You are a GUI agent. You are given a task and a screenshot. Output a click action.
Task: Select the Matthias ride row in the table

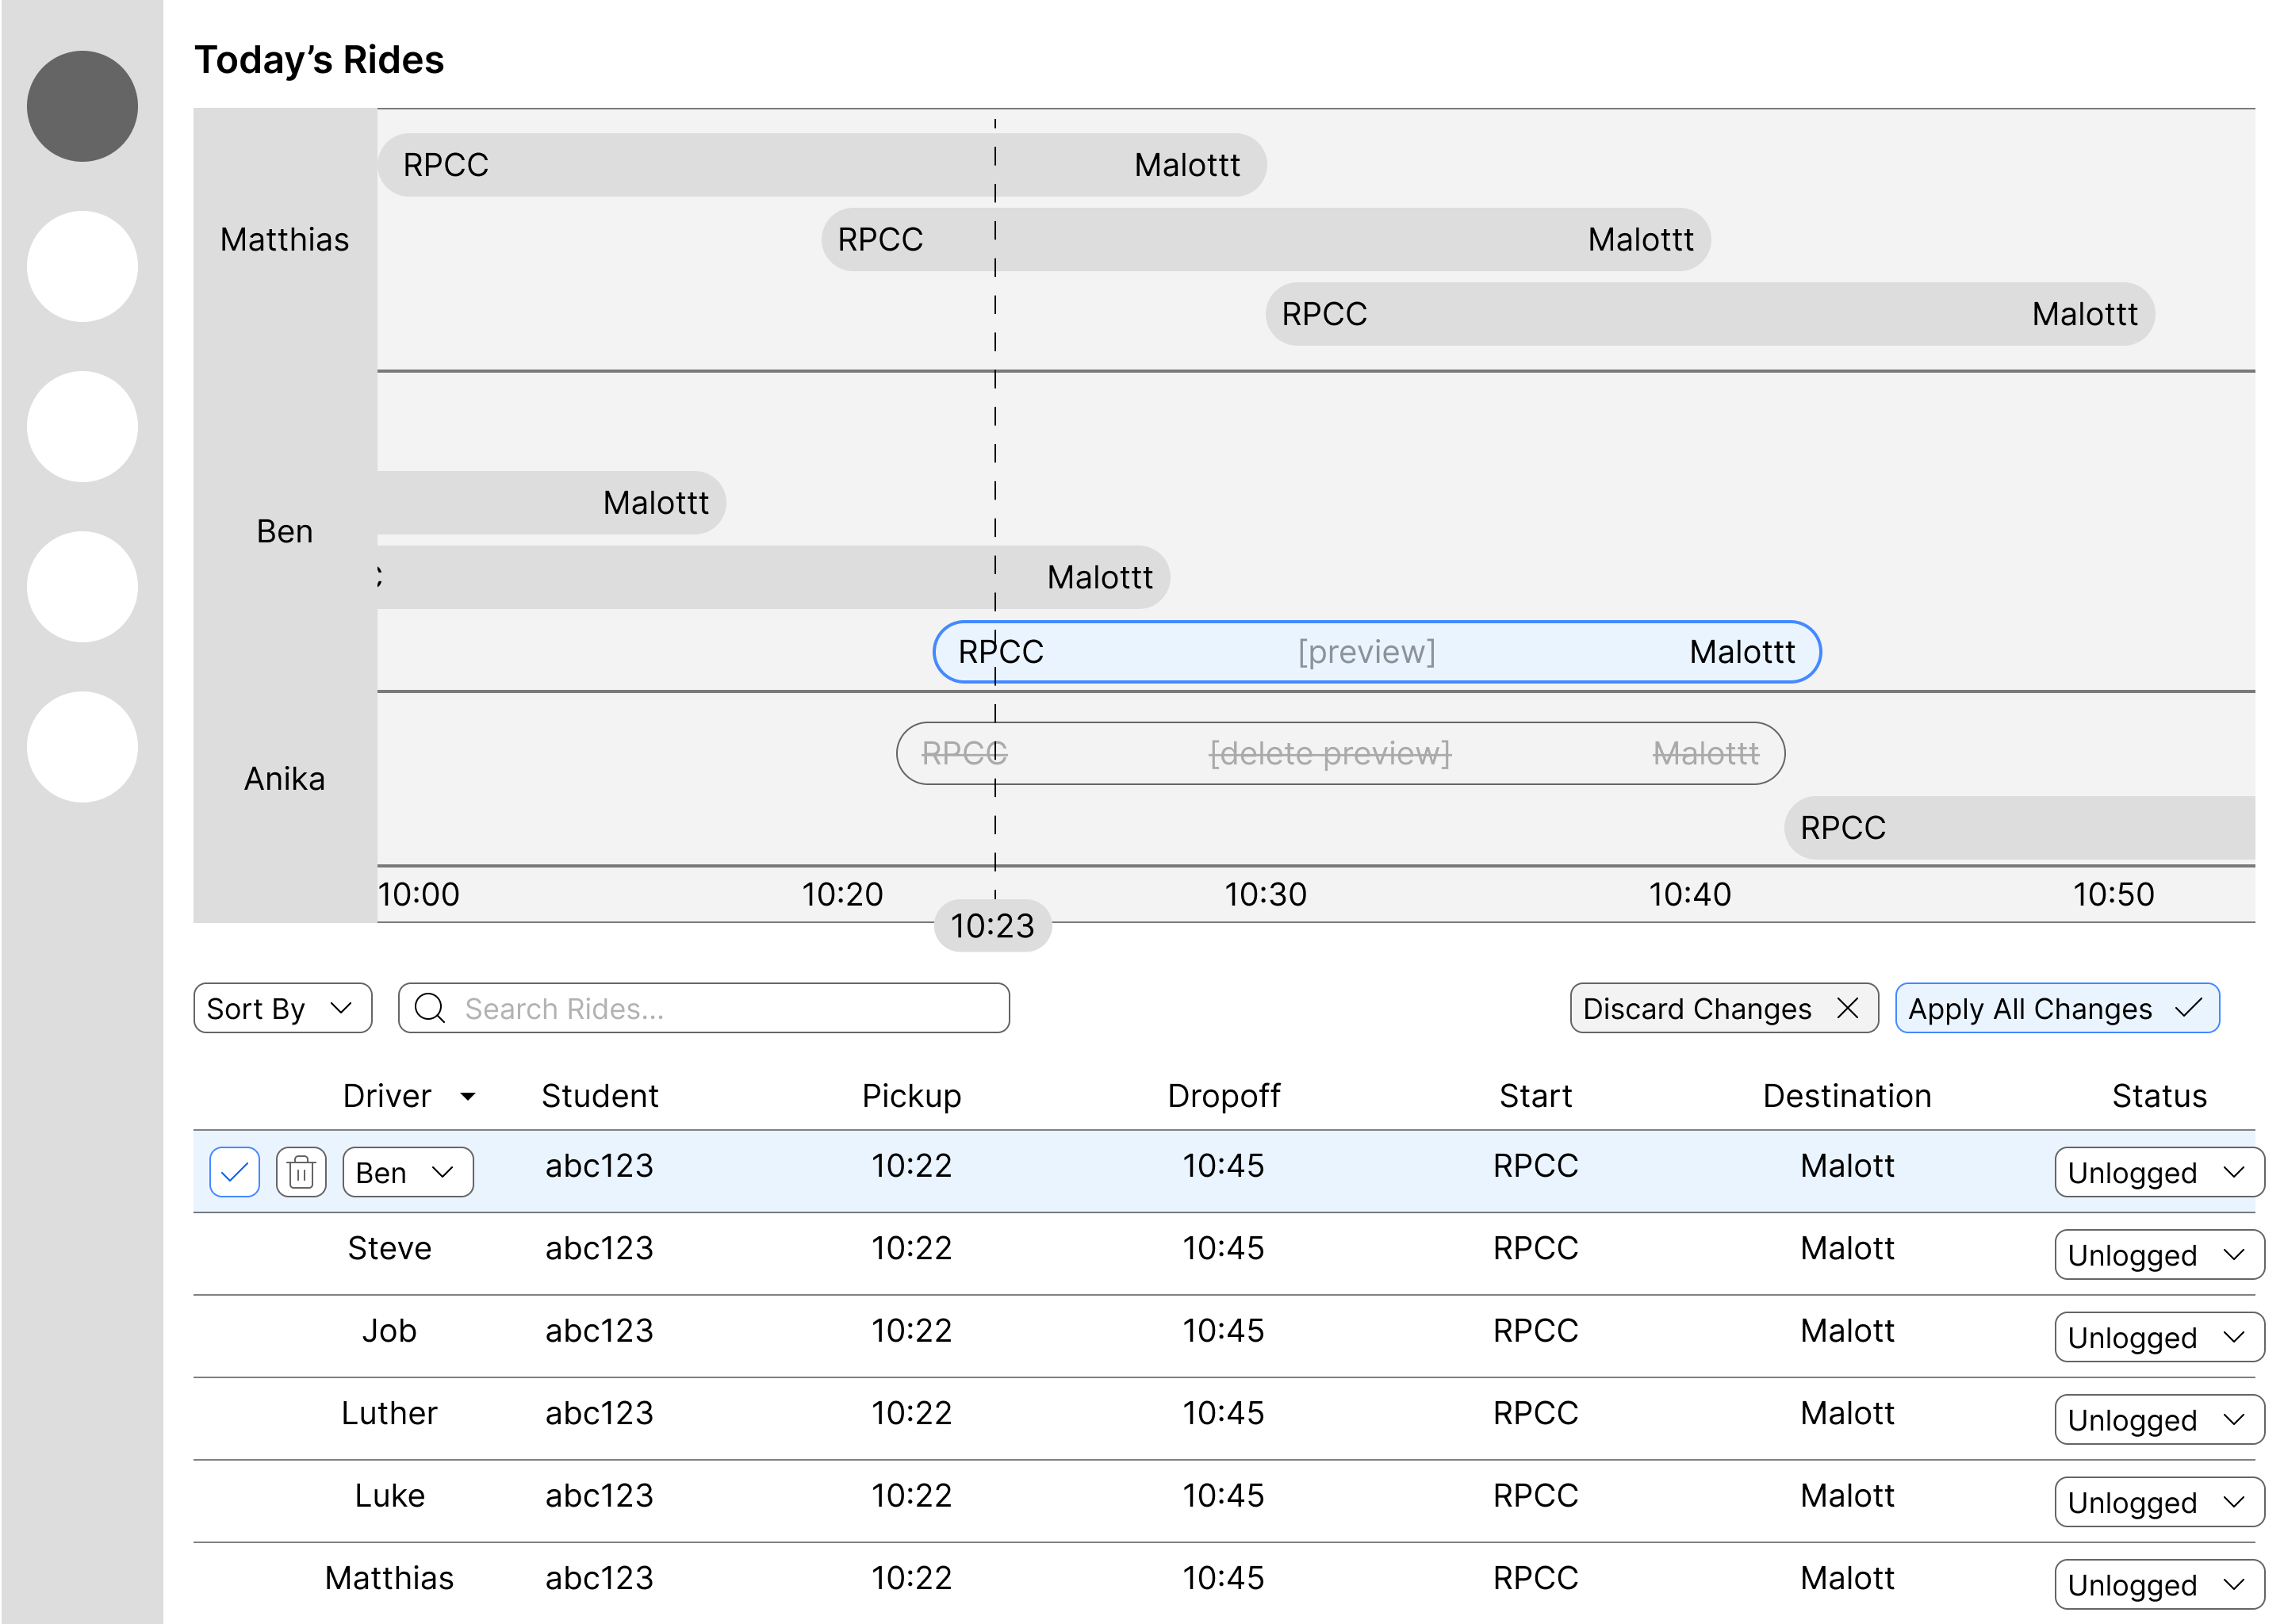click(x=1224, y=1584)
